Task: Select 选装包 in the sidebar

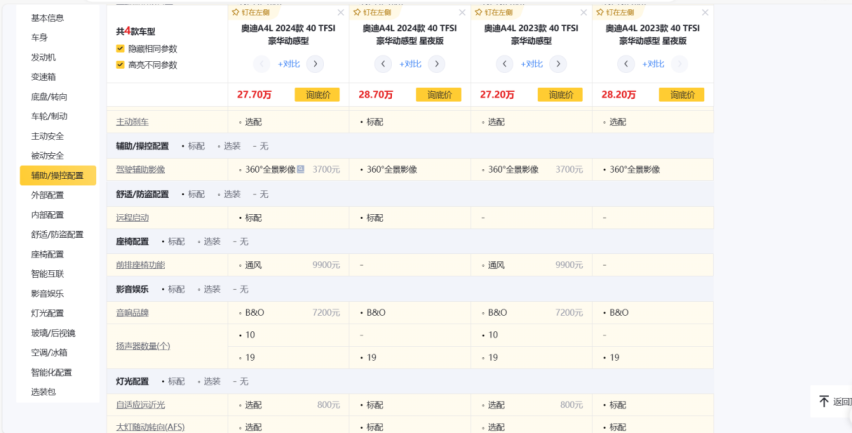Action: pyautogui.click(x=43, y=392)
